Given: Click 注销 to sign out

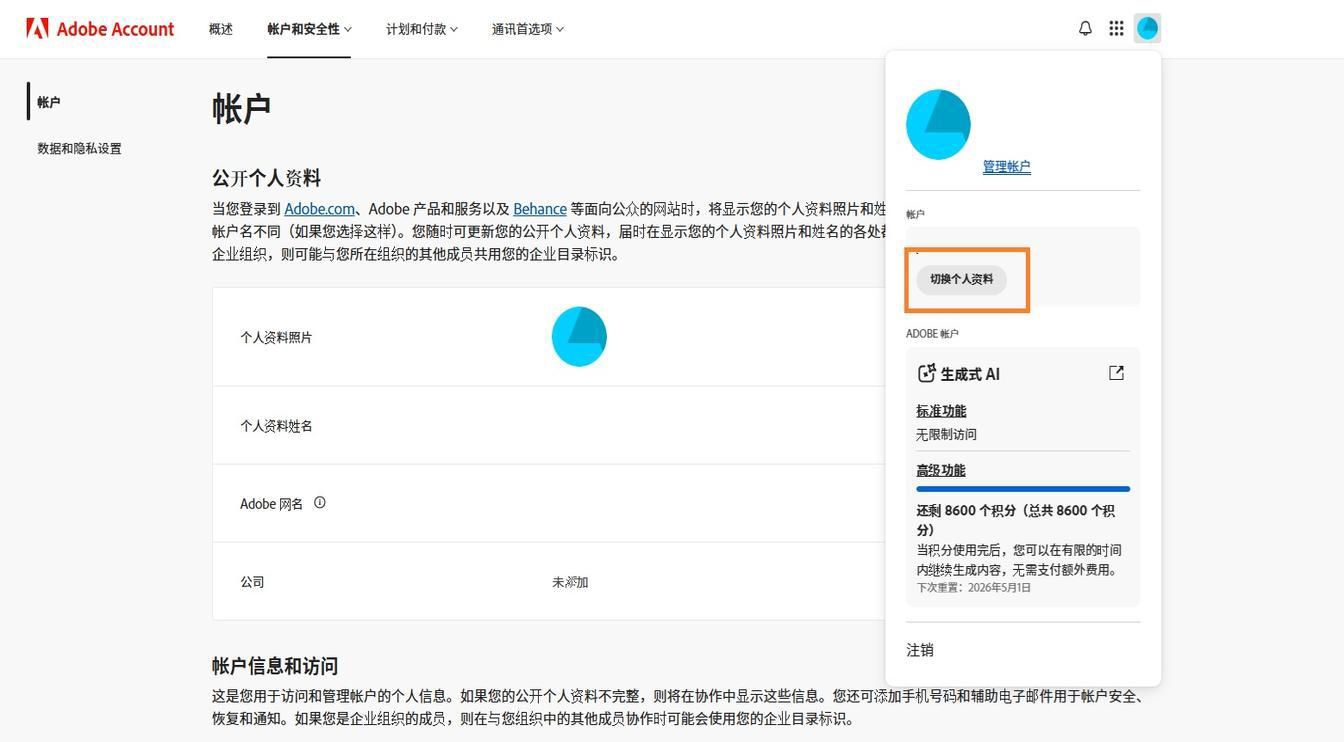Looking at the screenshot, I should point(920,650).
